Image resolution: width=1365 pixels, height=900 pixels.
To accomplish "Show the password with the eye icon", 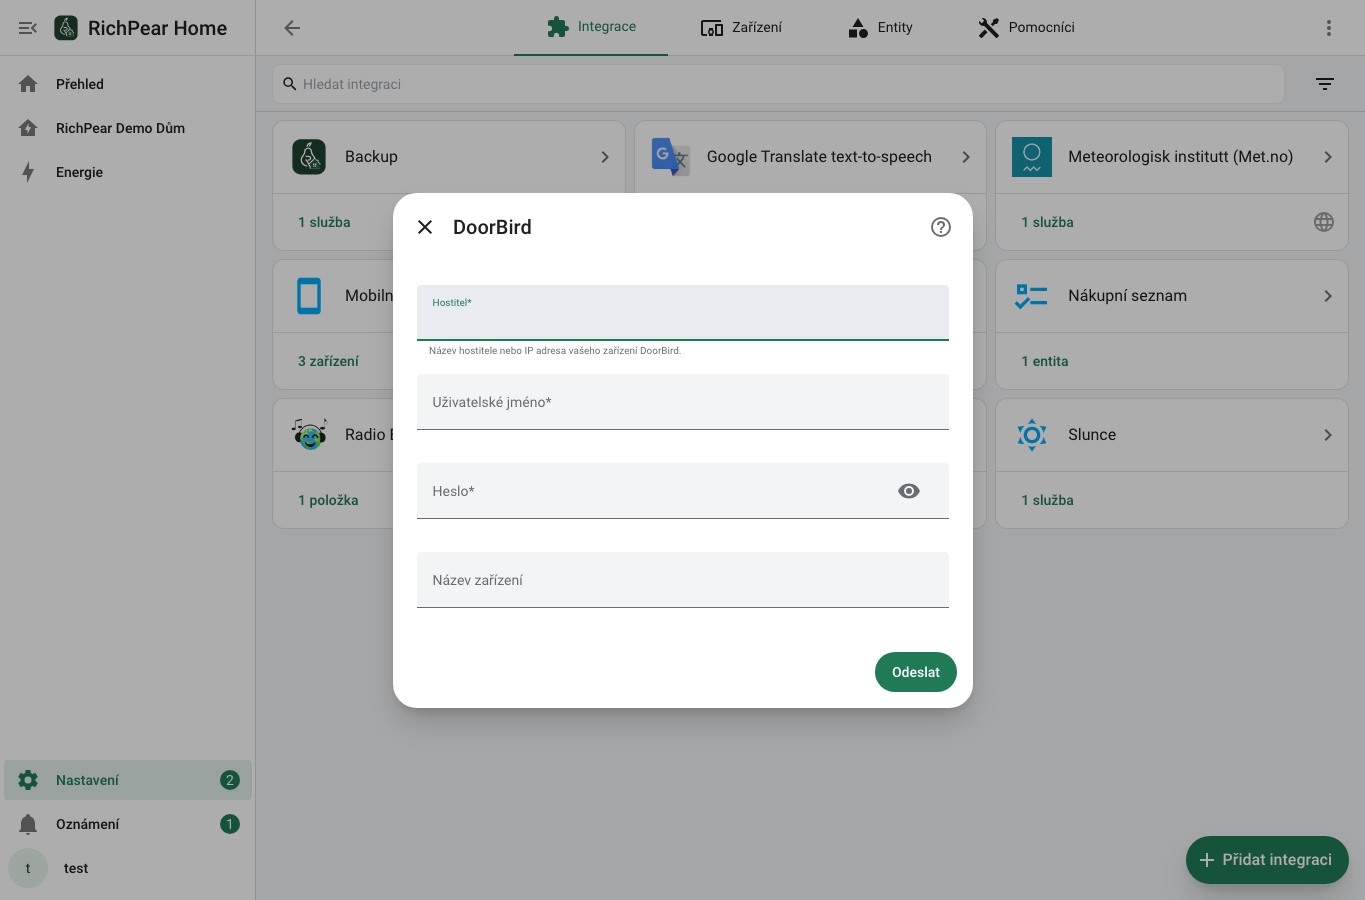I will pos(909,491).
